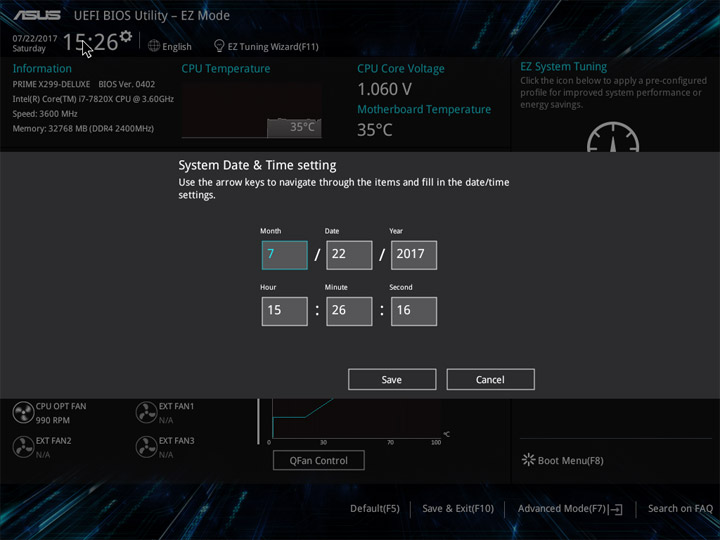This screenshot has width=720, height=540.
Task: Click the 990 RPM fan speed
Action: coord(53,420)
